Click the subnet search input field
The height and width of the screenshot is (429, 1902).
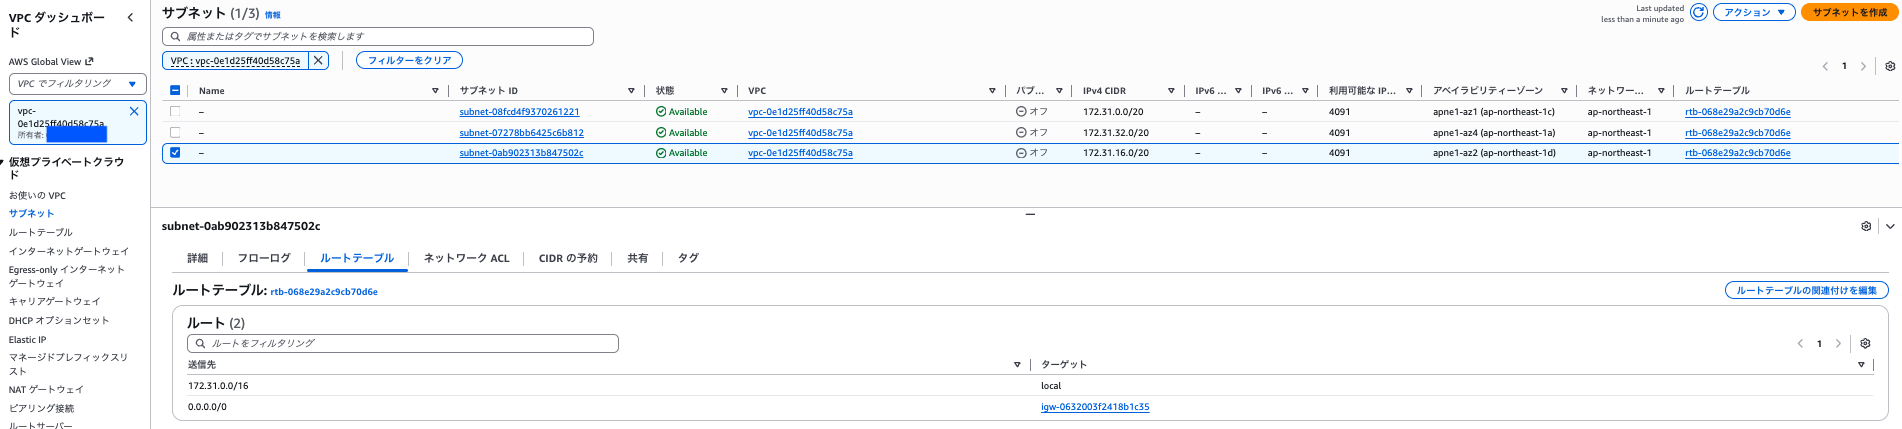378,36
